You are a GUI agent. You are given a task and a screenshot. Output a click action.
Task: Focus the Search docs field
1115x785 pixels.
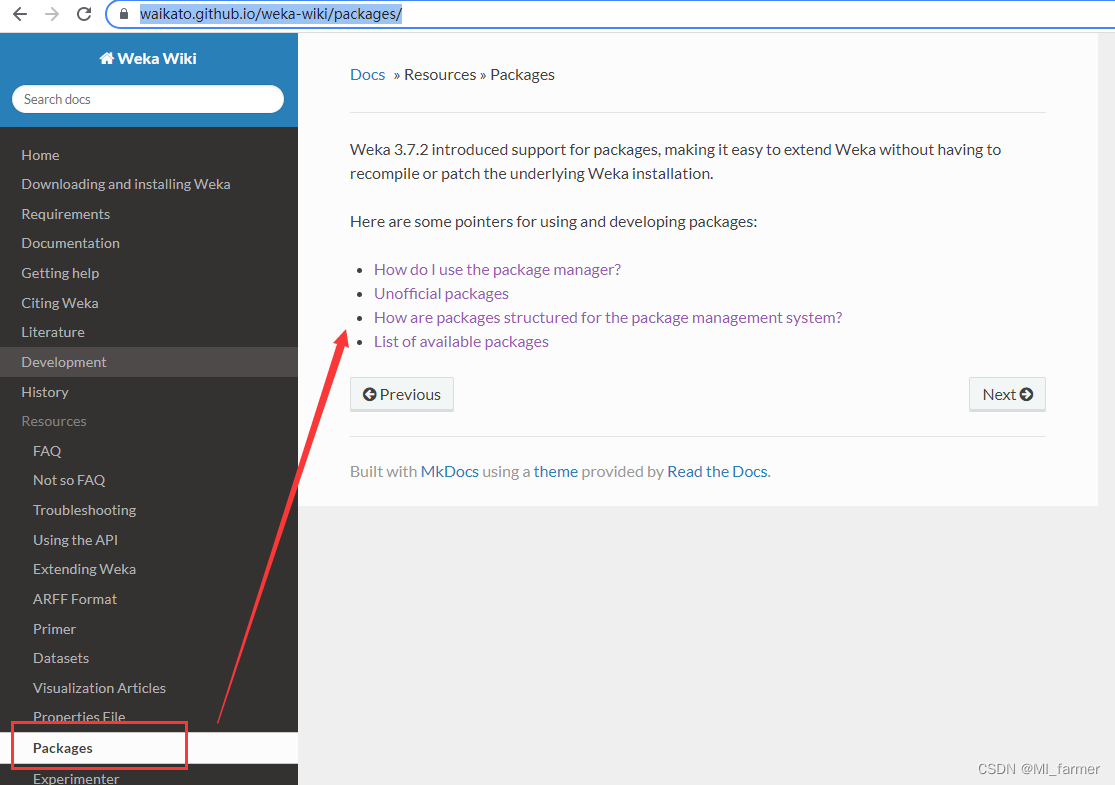pos(148,99)
